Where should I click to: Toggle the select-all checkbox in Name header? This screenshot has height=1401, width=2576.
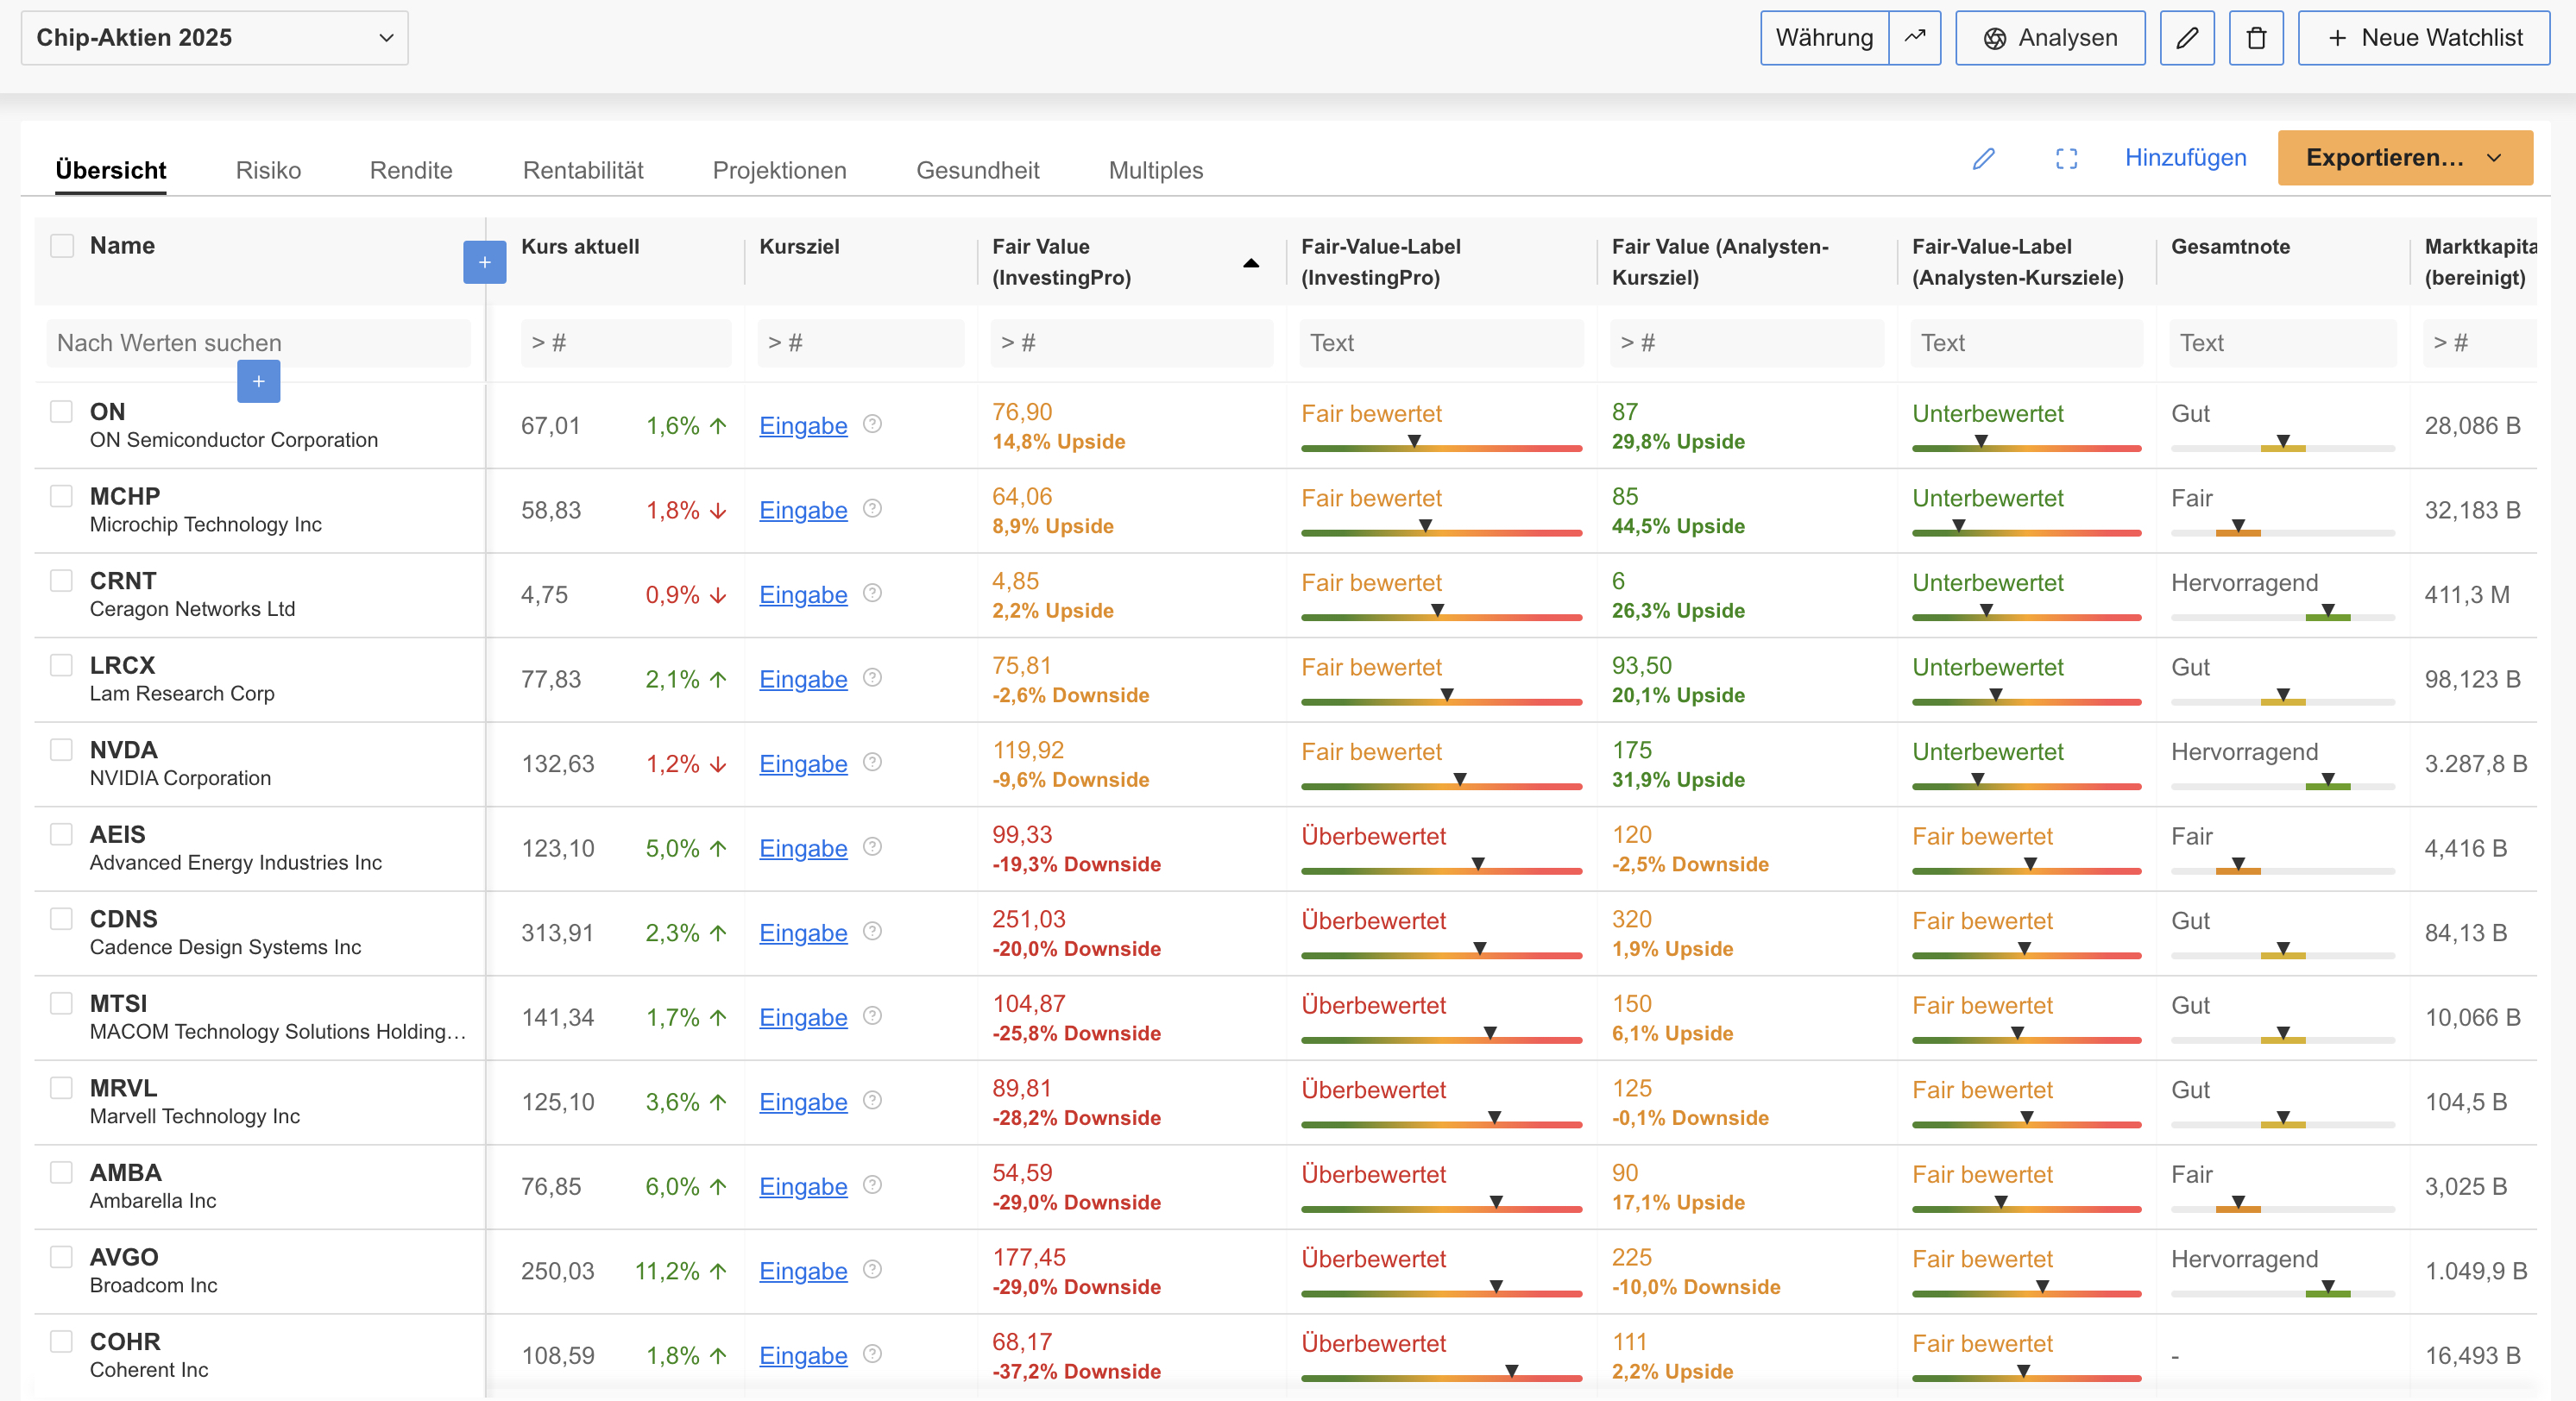(x=62, y=246)
